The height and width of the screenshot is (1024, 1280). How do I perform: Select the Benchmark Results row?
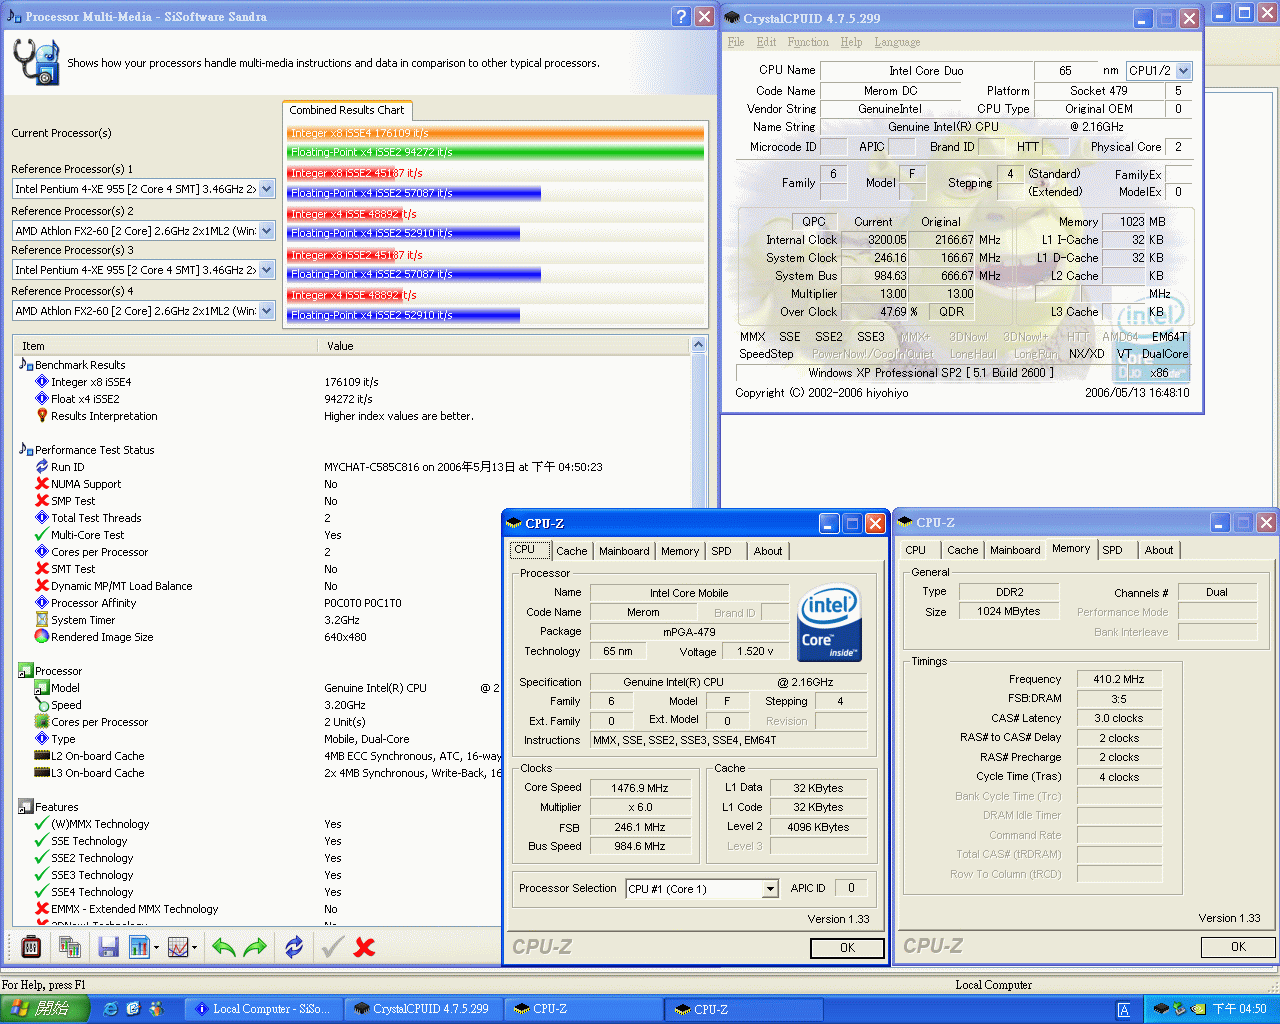pos(80,365)
